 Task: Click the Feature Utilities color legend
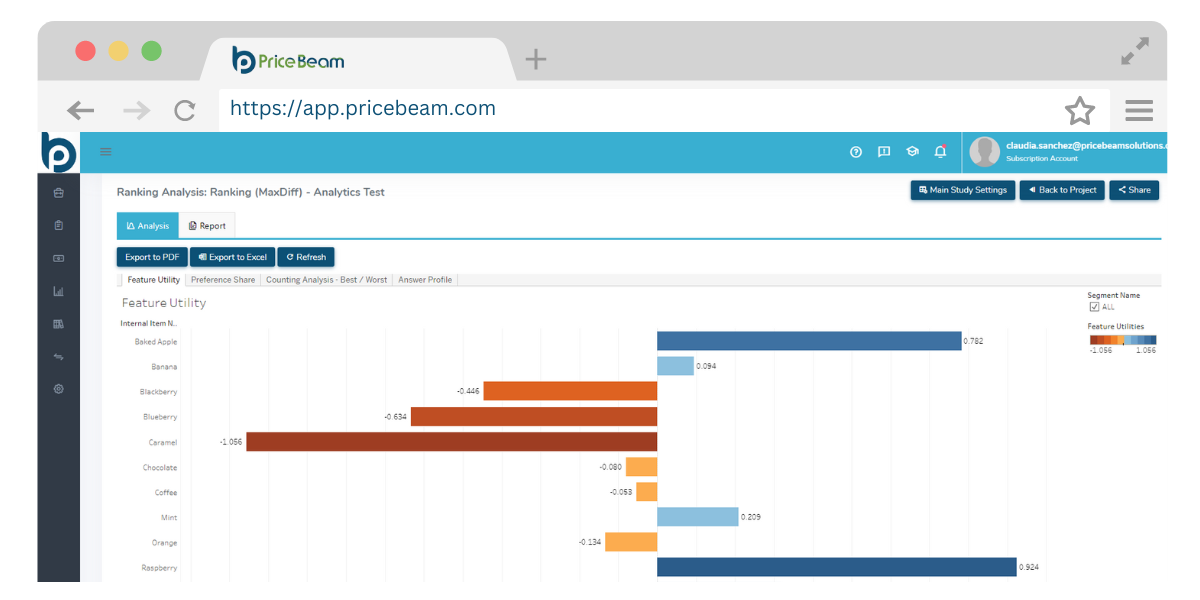(x=1121, y=340)
